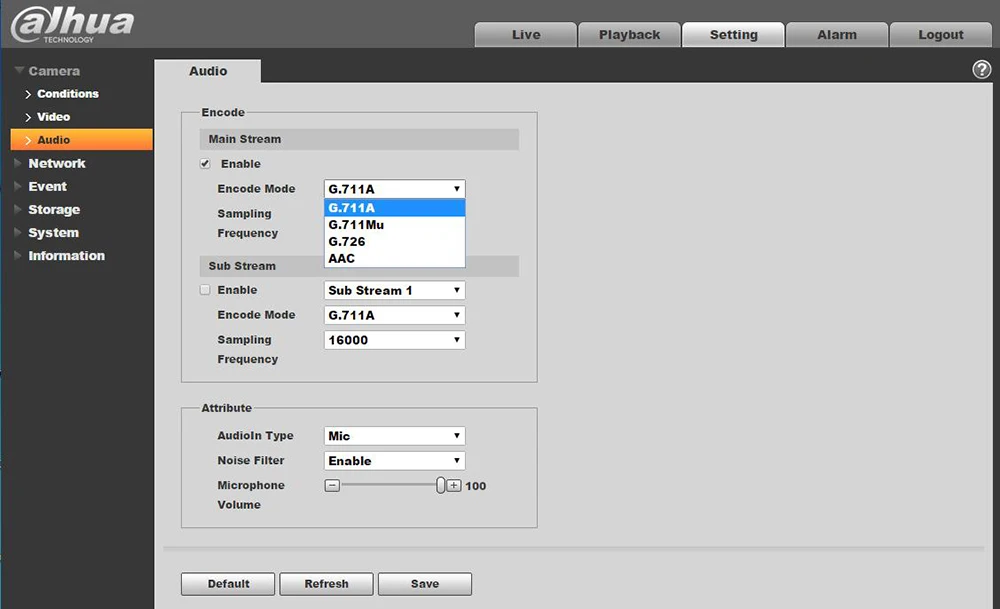The image size is (1000, 609).
Task: Choose G.726 encode option
Action: [394, 242]
